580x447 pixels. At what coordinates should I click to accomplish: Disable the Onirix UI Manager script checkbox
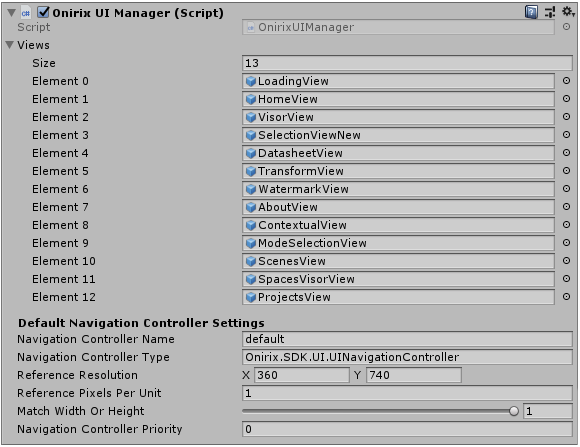(43, 12)
